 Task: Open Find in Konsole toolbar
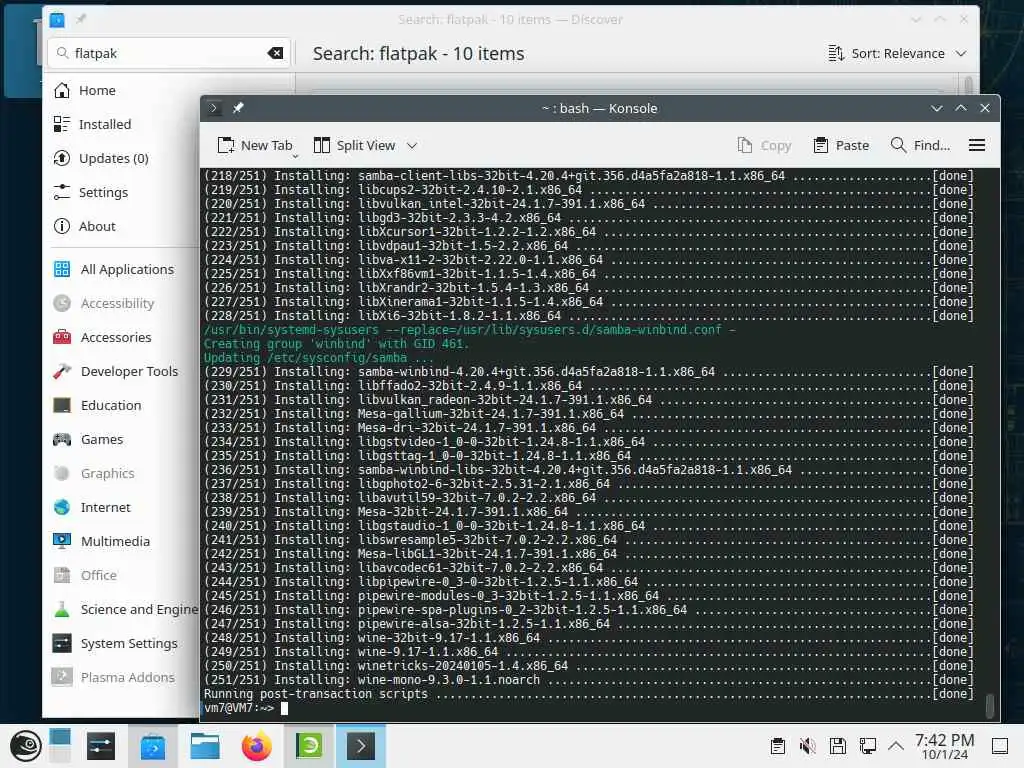(920, 145)
